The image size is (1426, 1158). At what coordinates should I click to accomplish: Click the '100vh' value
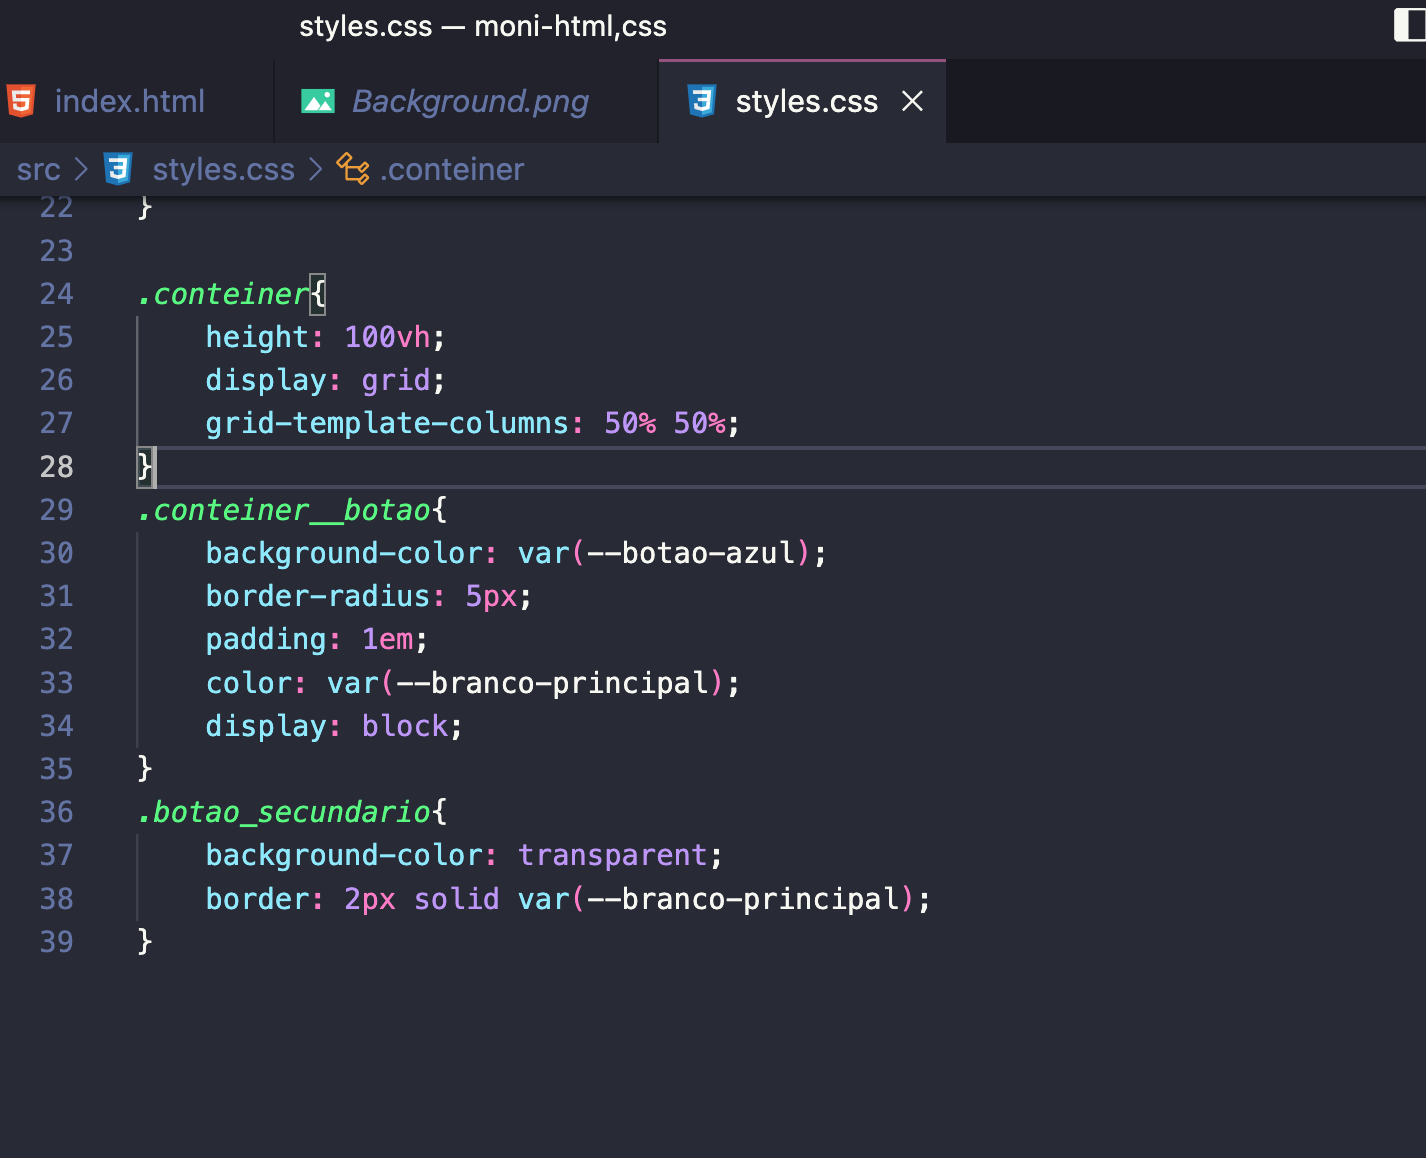387,337
